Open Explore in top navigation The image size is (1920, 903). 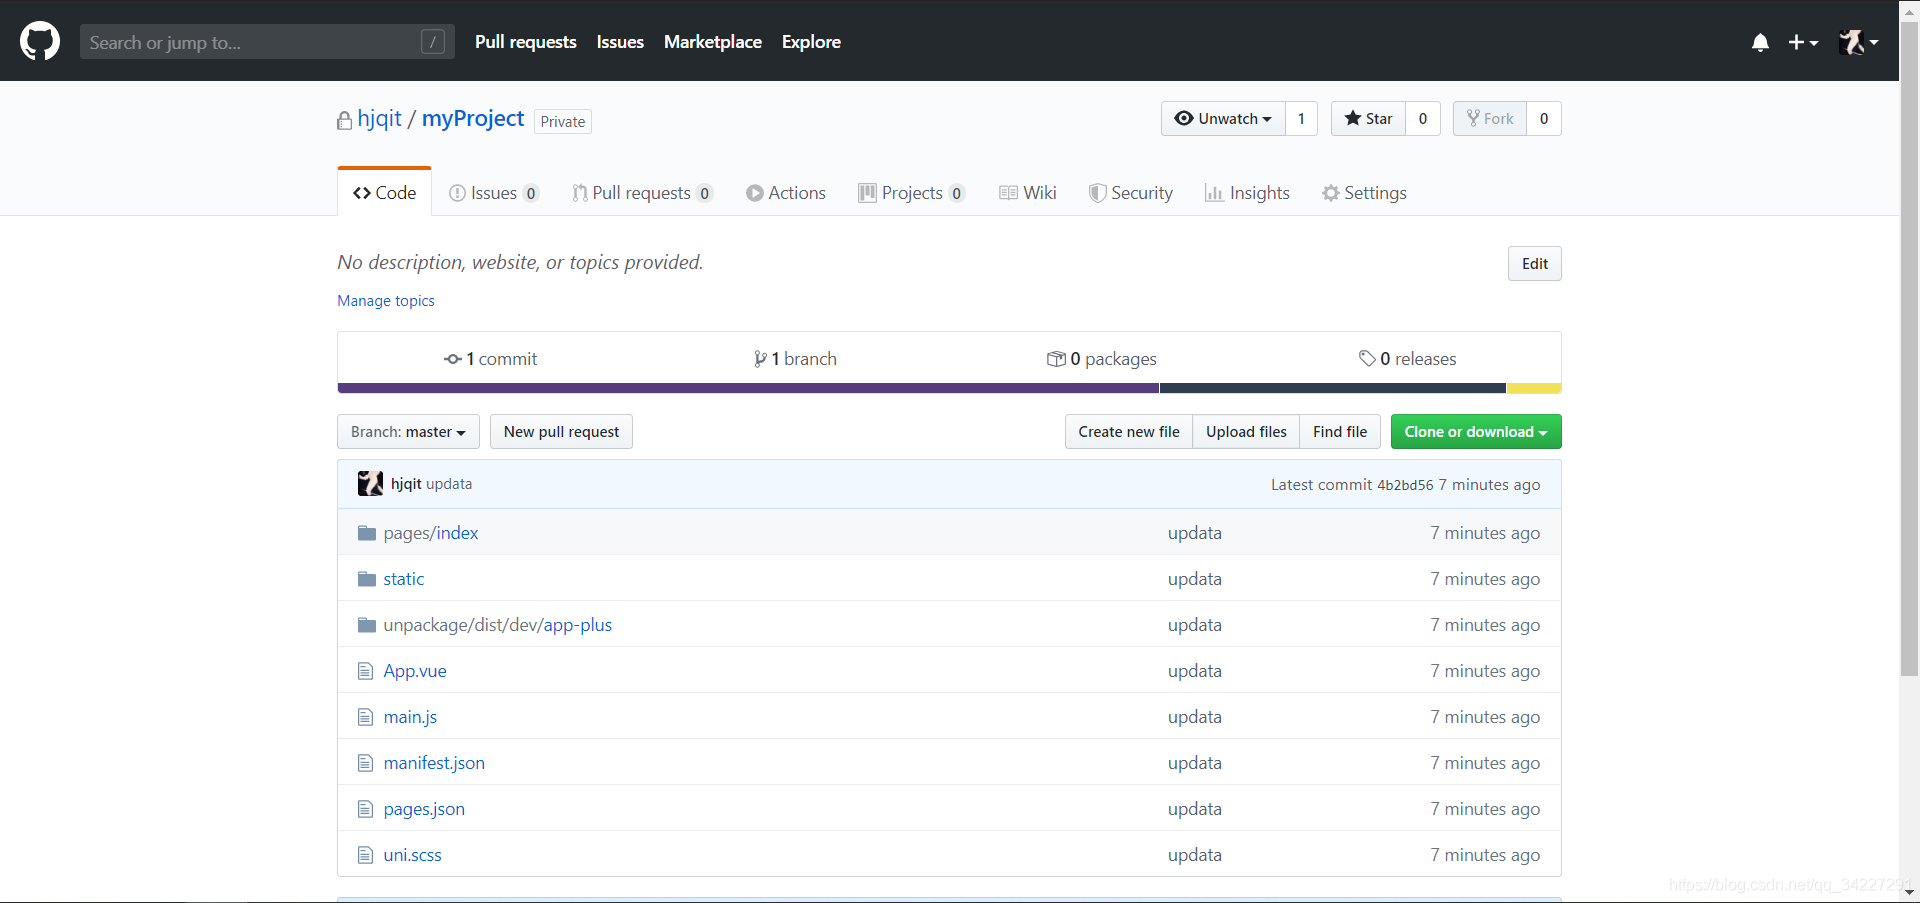pos(811,42)
